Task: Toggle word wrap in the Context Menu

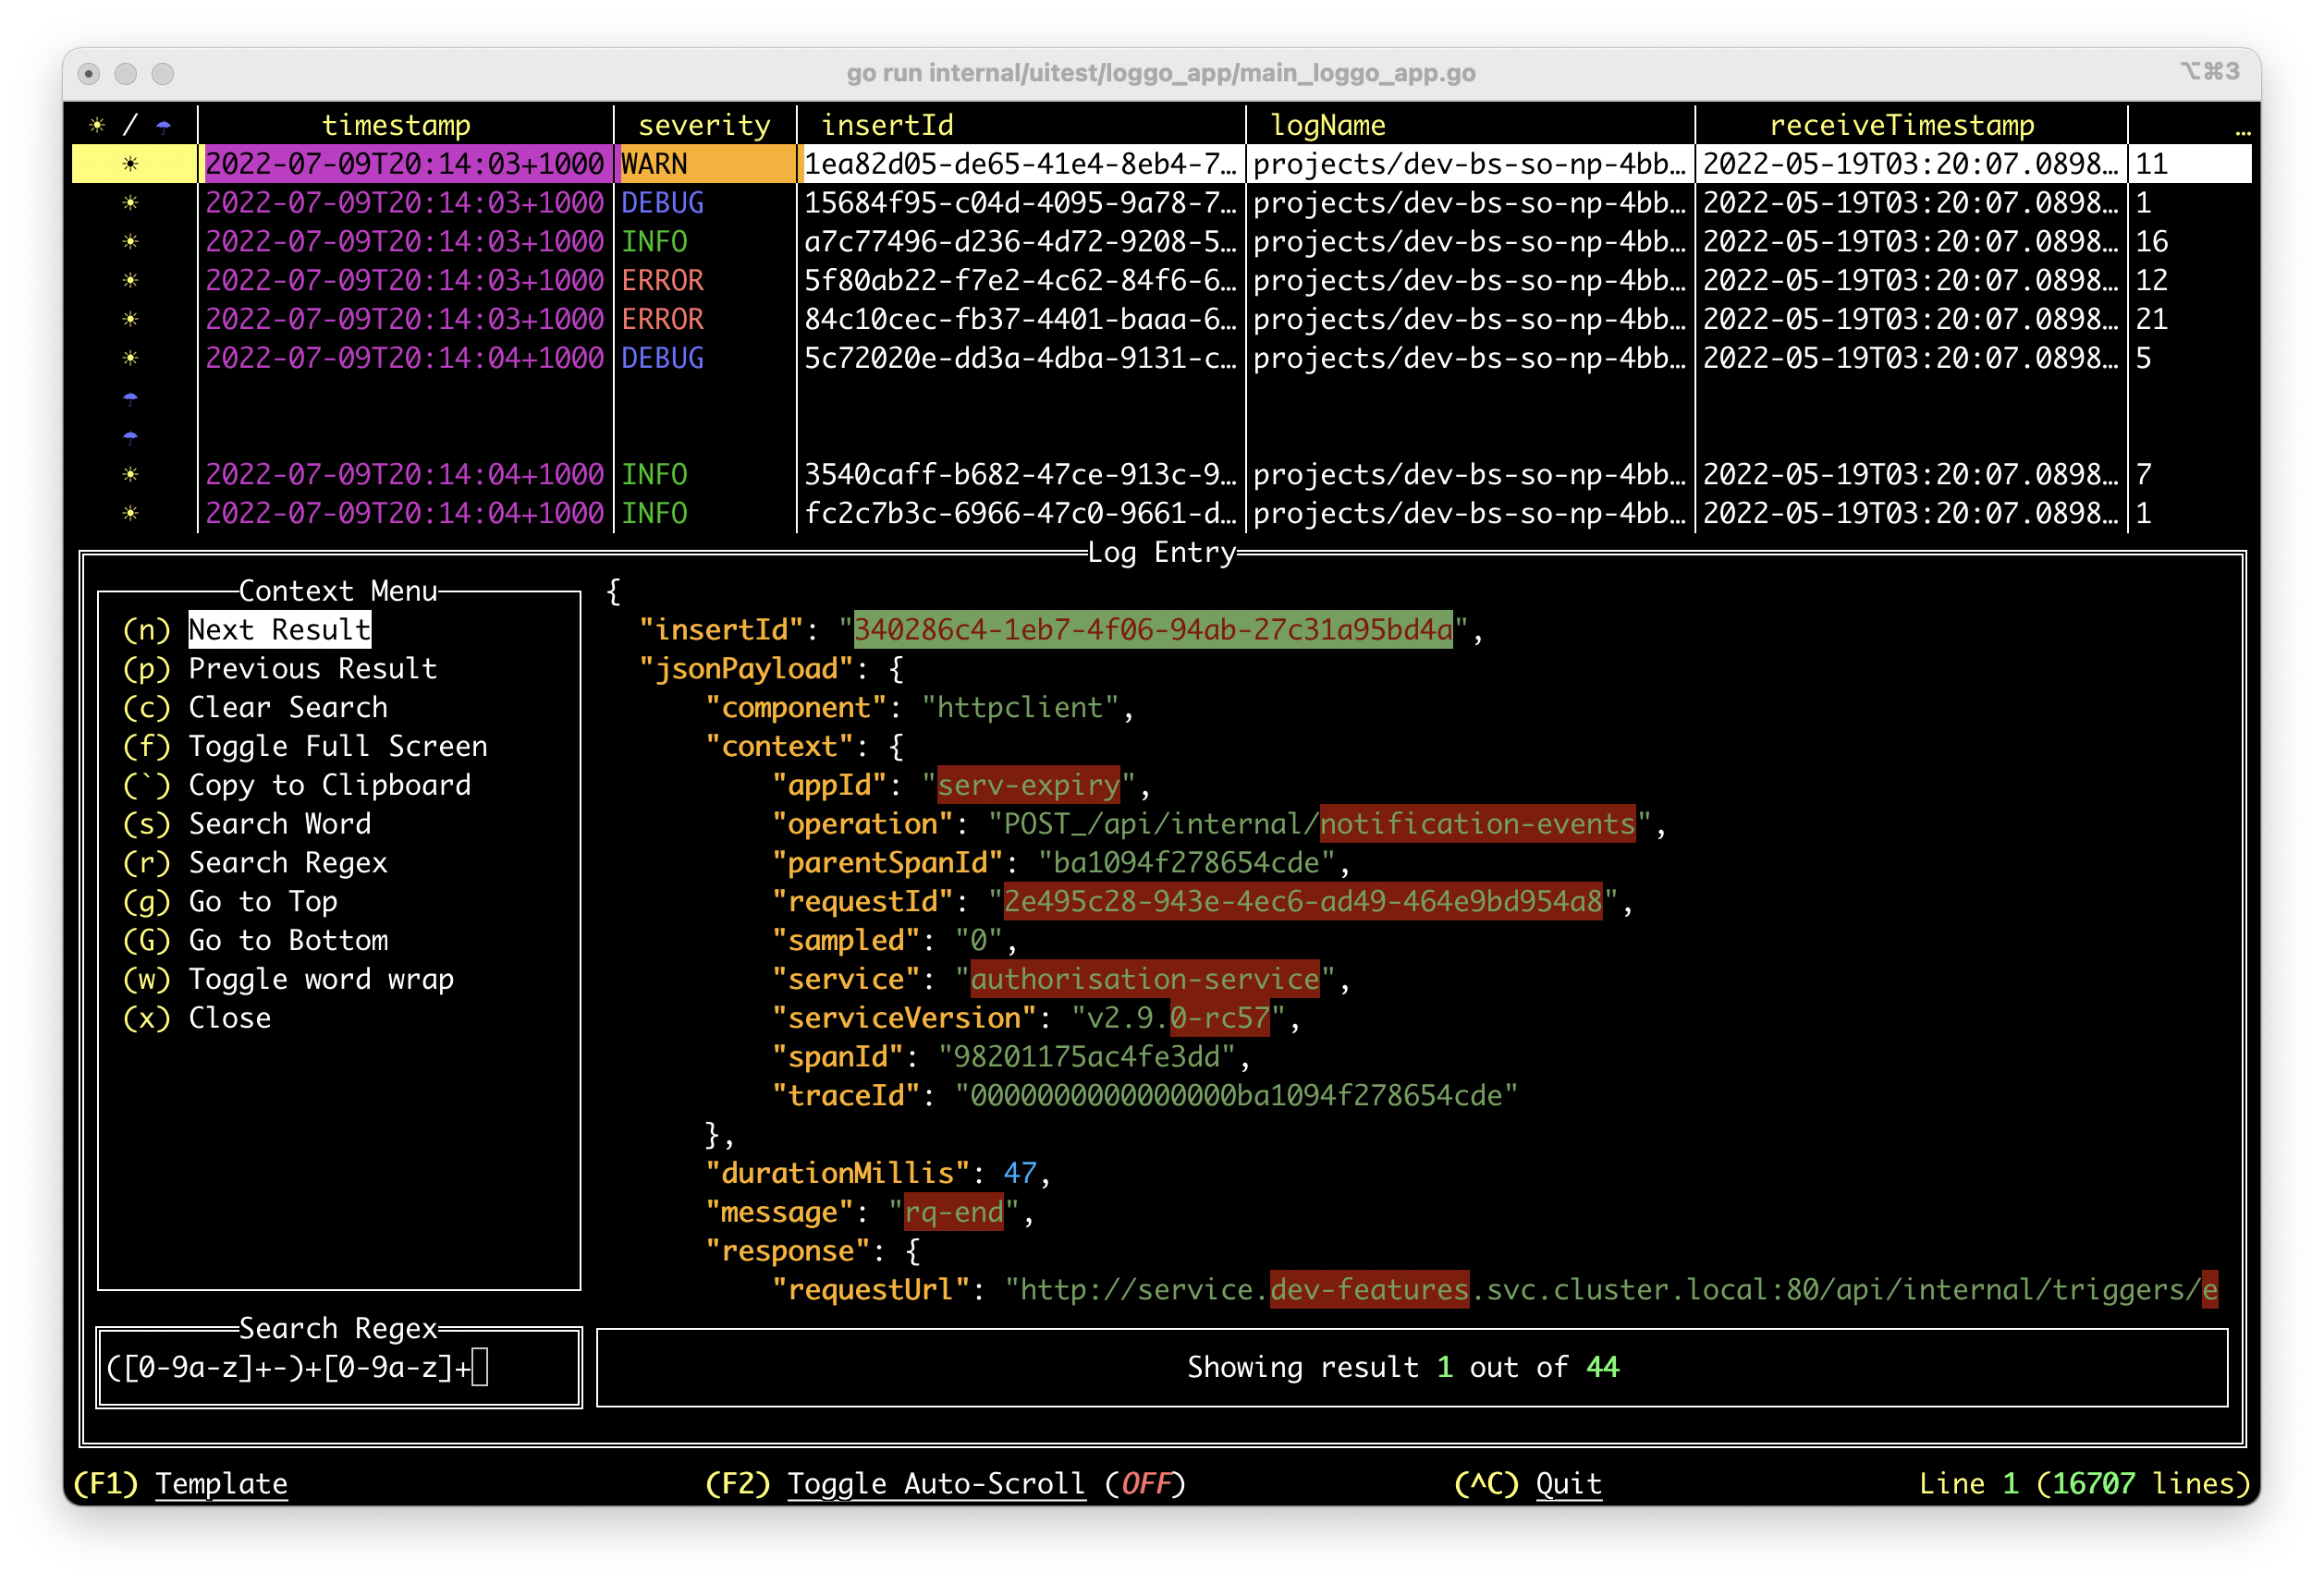Action: (320, 979)
